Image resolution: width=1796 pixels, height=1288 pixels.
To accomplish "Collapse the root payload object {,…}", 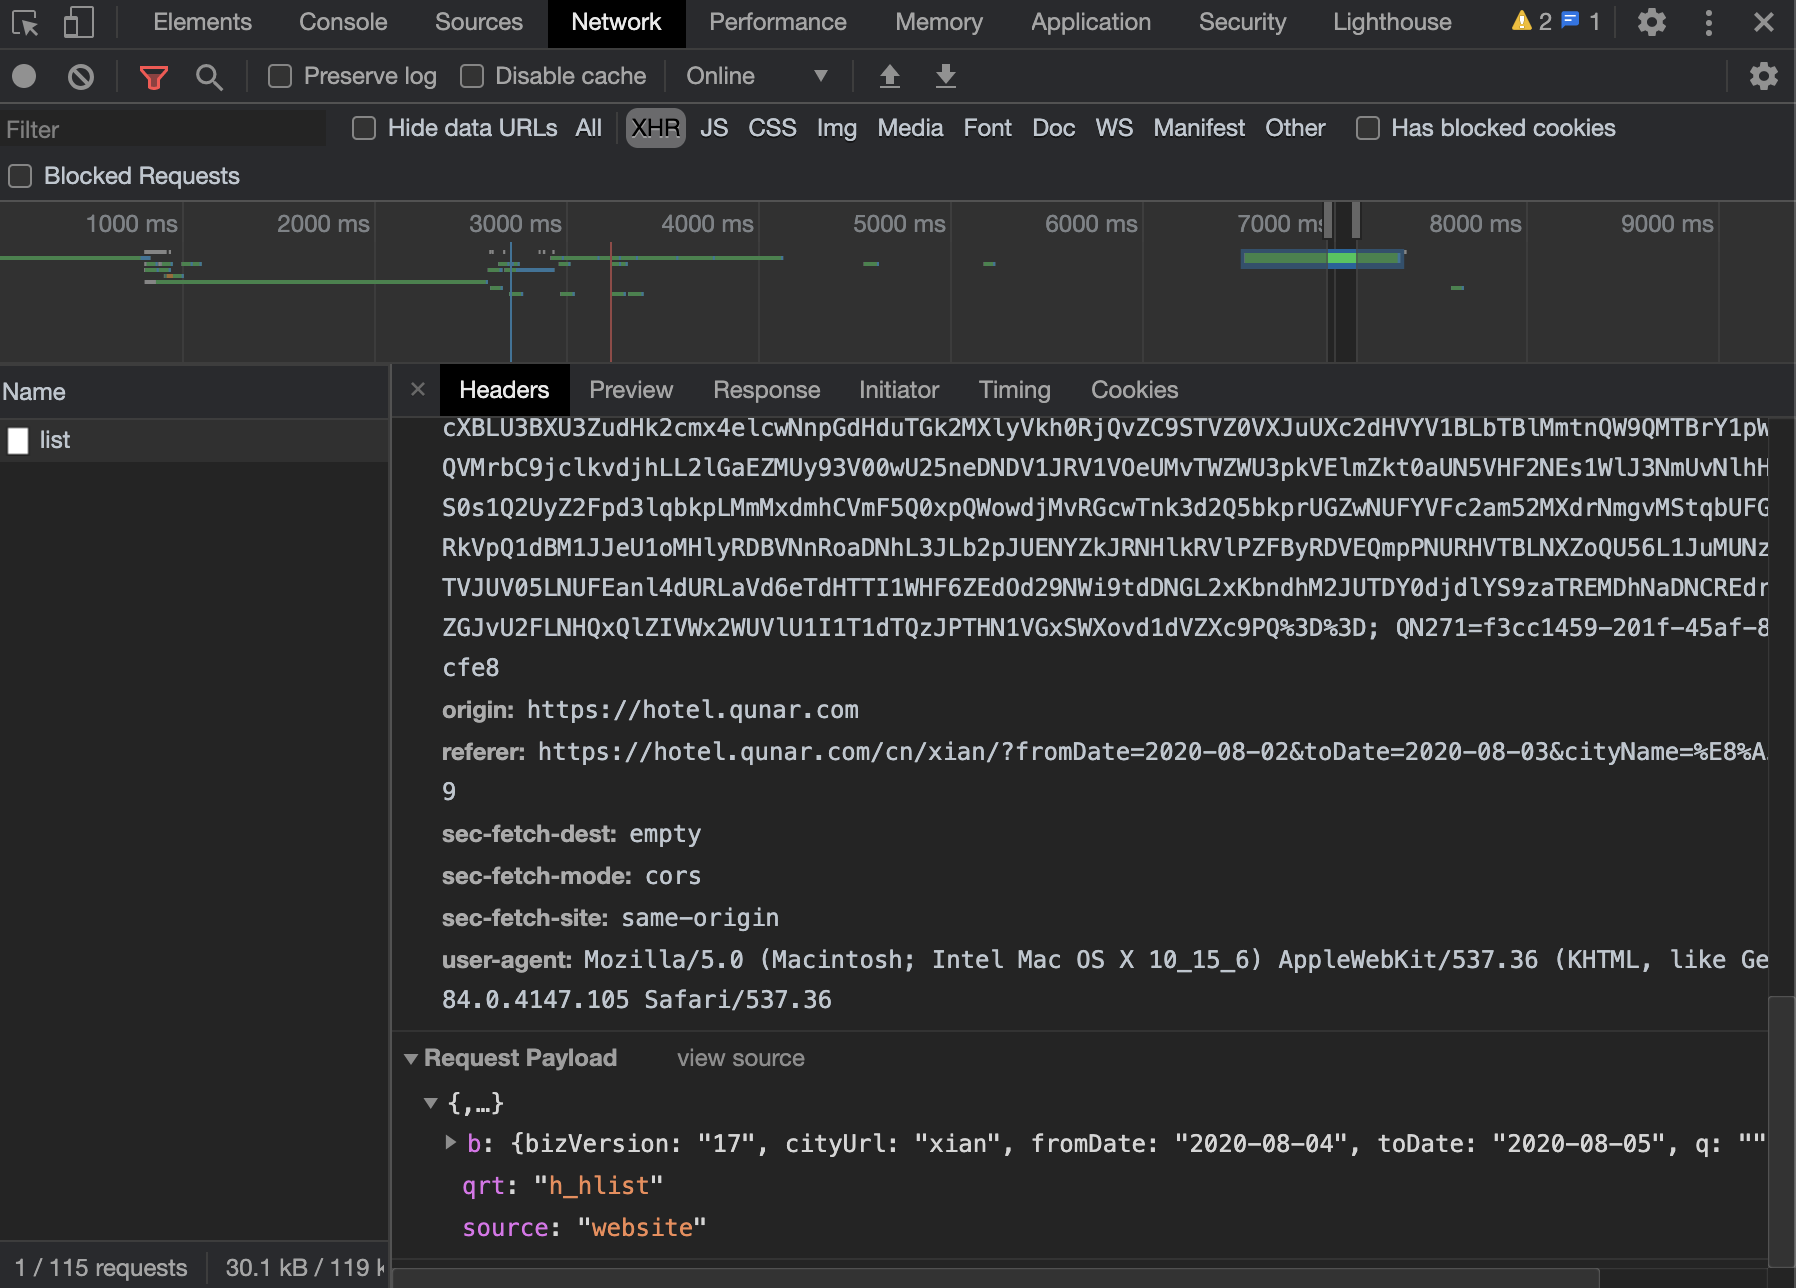I will click(x=431, y=1103).
